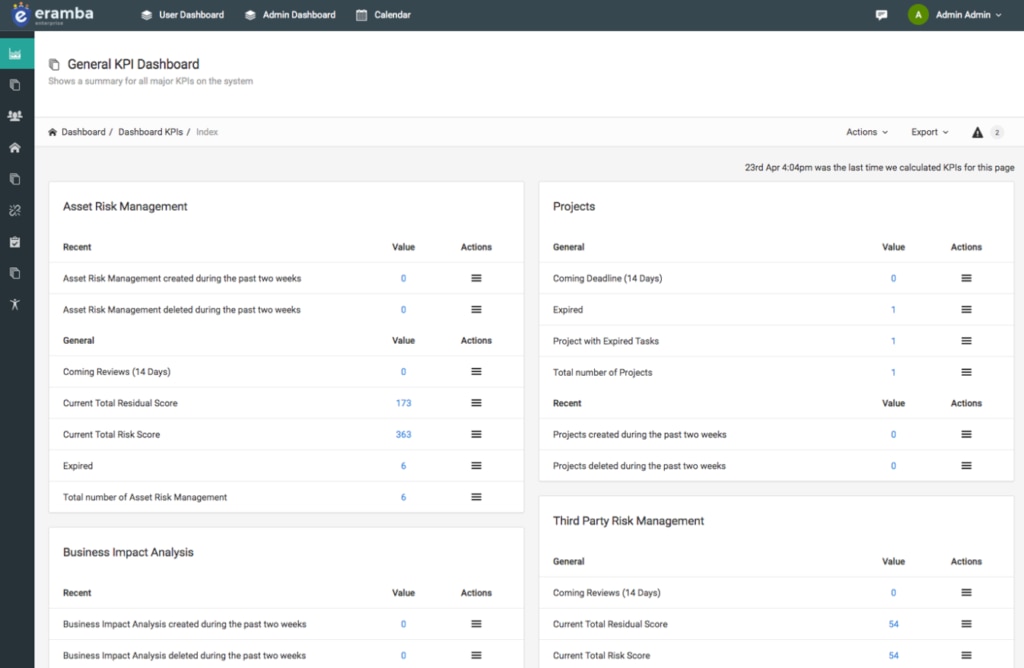Go to the Dashboard breadcrumb link
The width and height of the screenshot is (1024, 668).
[x=83, y=132]
